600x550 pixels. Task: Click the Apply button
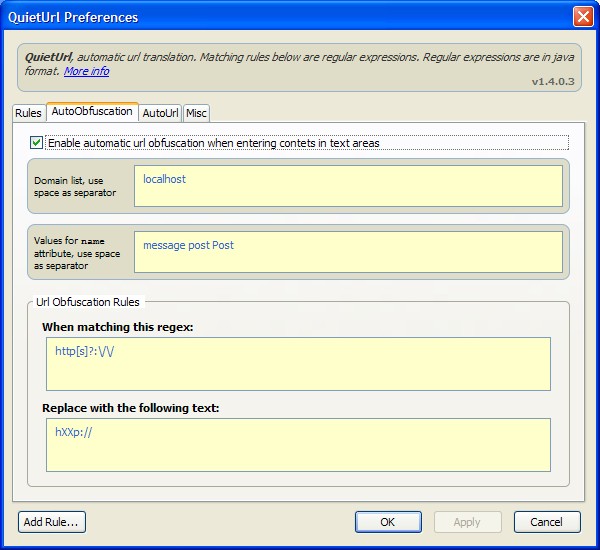click(467, 522)
